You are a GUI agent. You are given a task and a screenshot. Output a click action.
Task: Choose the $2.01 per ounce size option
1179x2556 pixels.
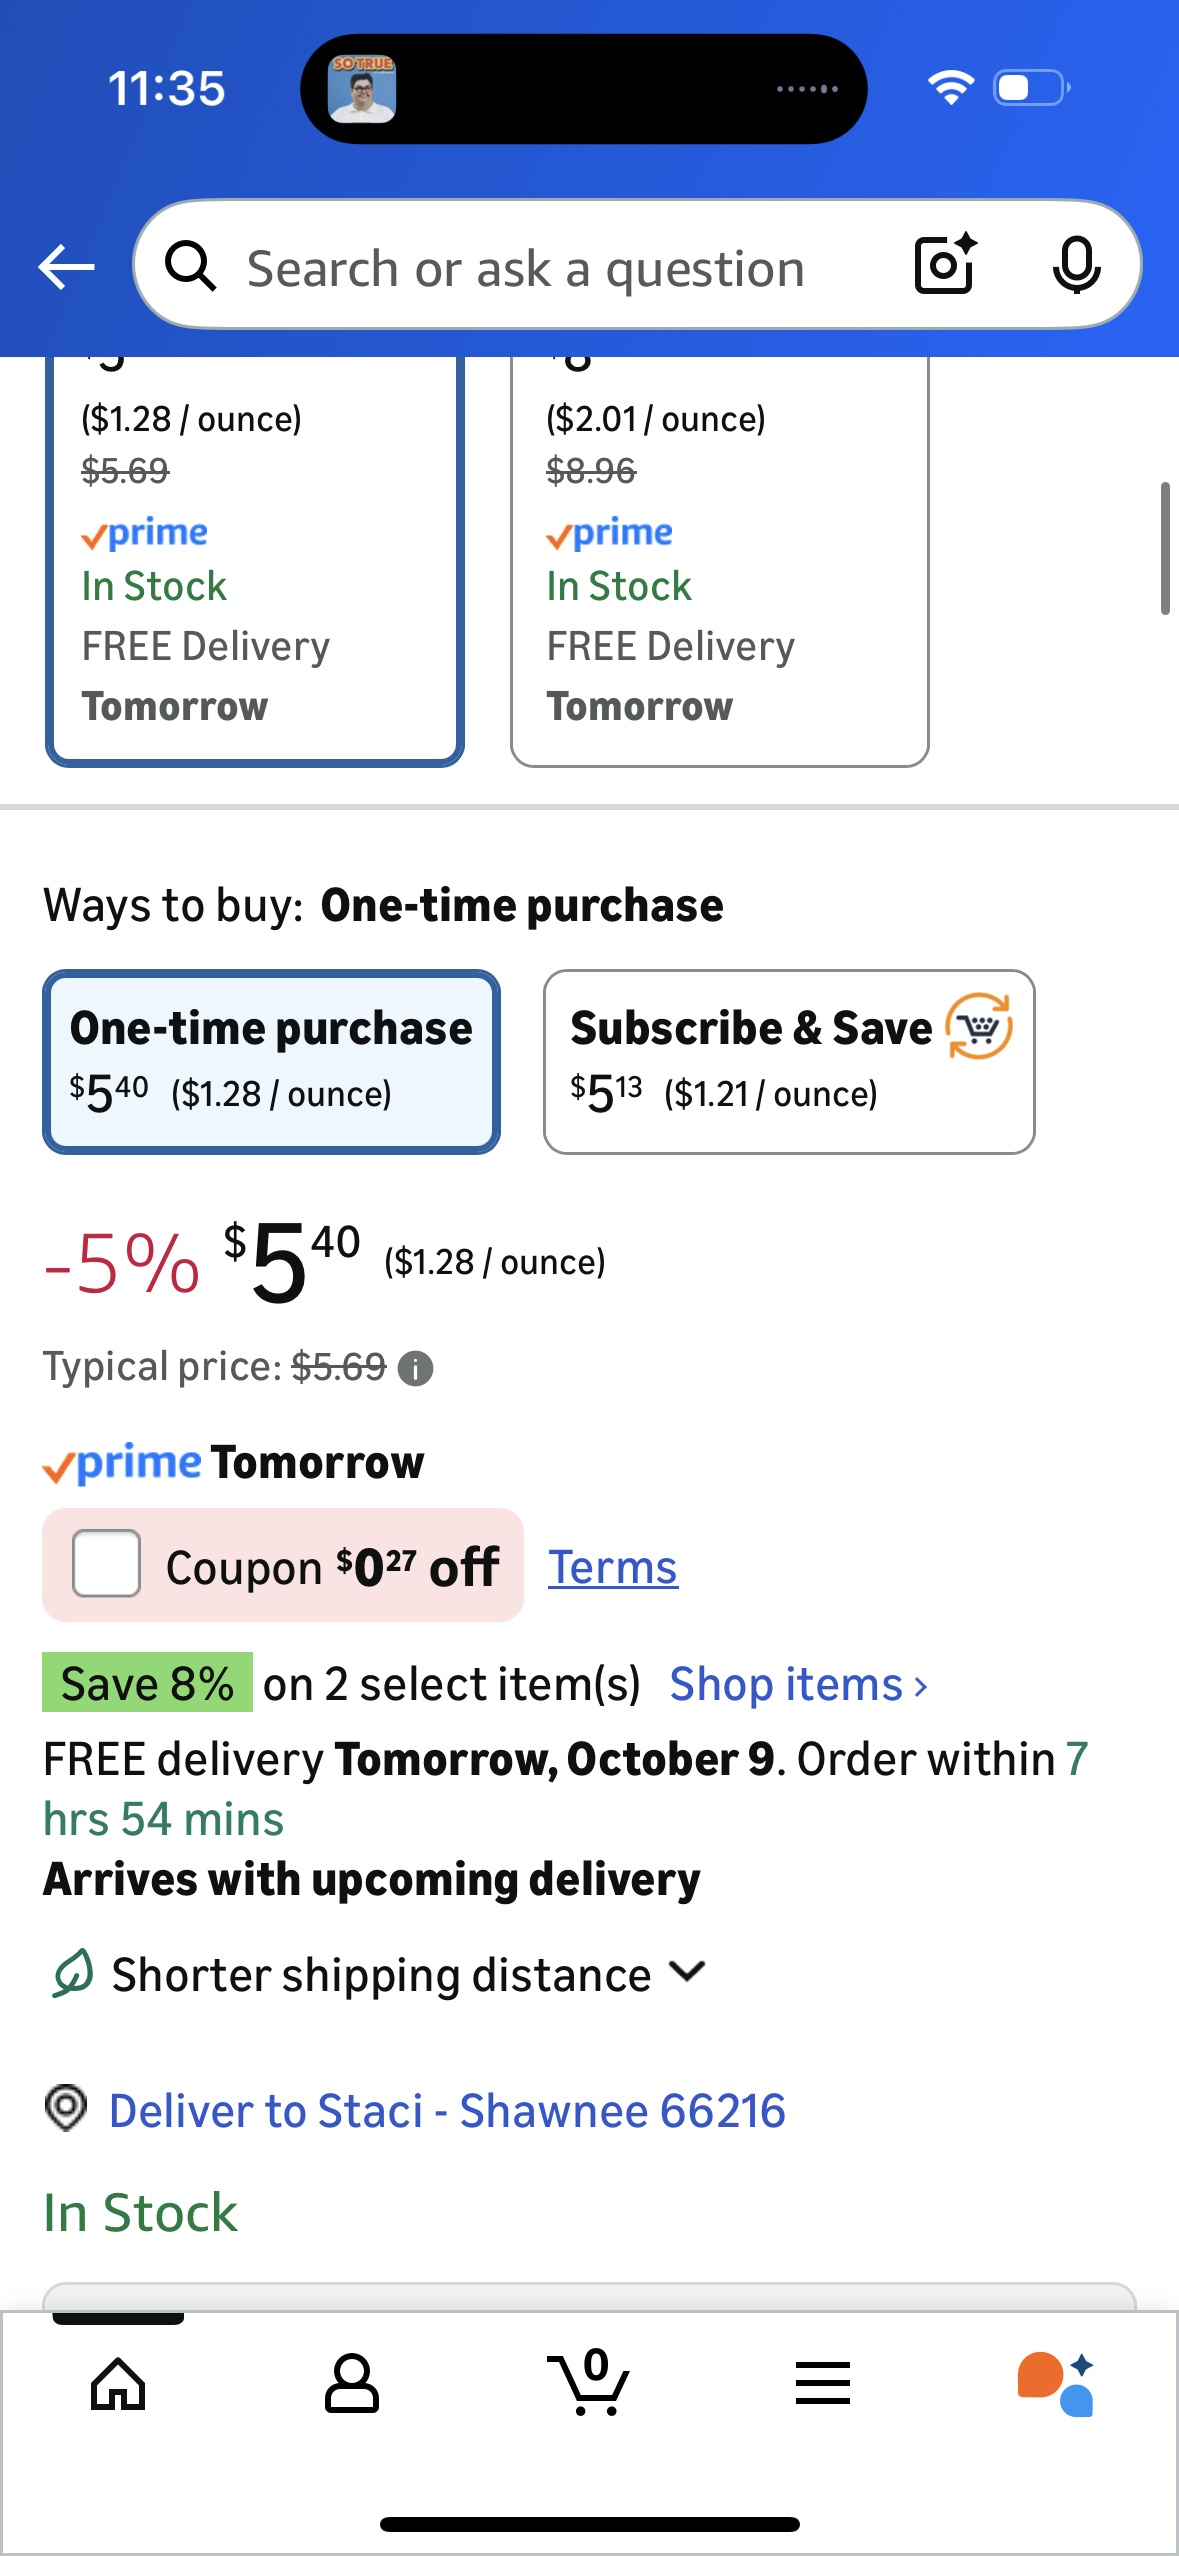pyautogui.click(x=719, y=560)
